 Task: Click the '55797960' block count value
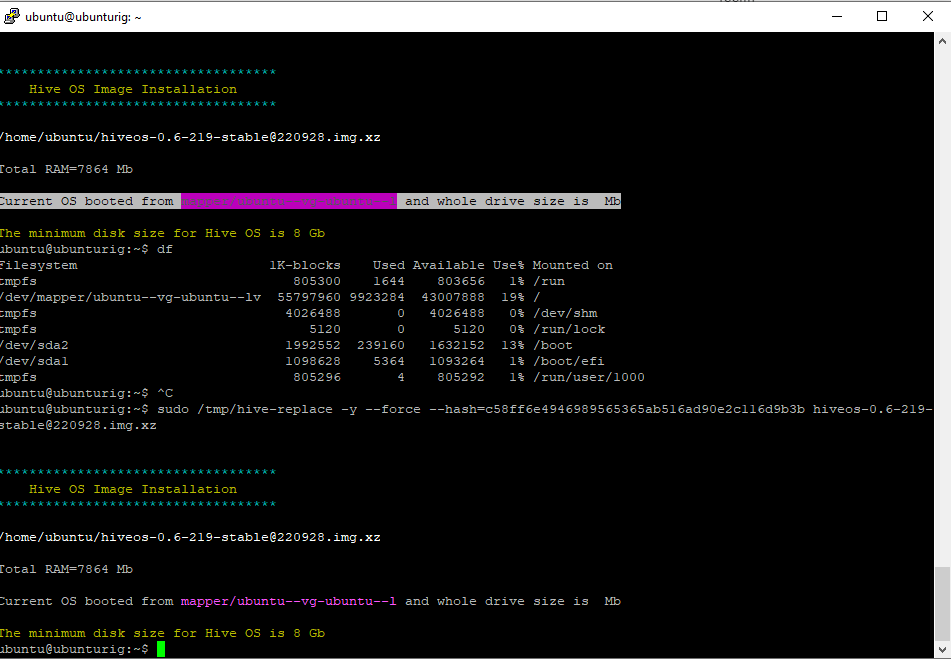point(309,298)
